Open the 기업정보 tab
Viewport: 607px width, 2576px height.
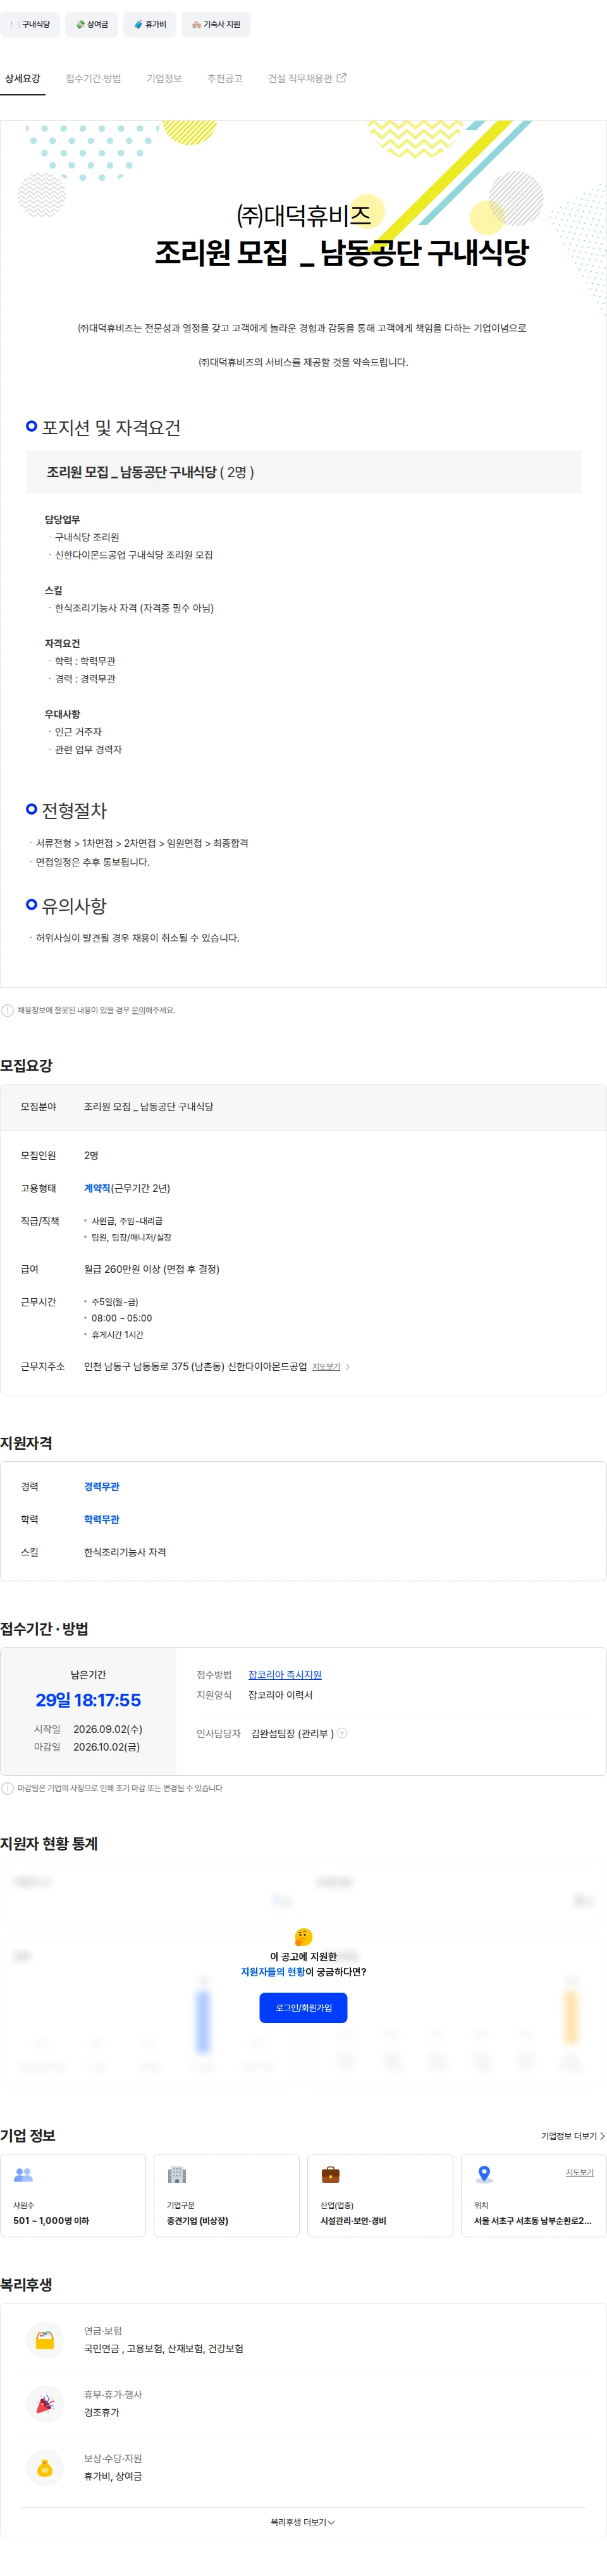click(x=164, y=78)
